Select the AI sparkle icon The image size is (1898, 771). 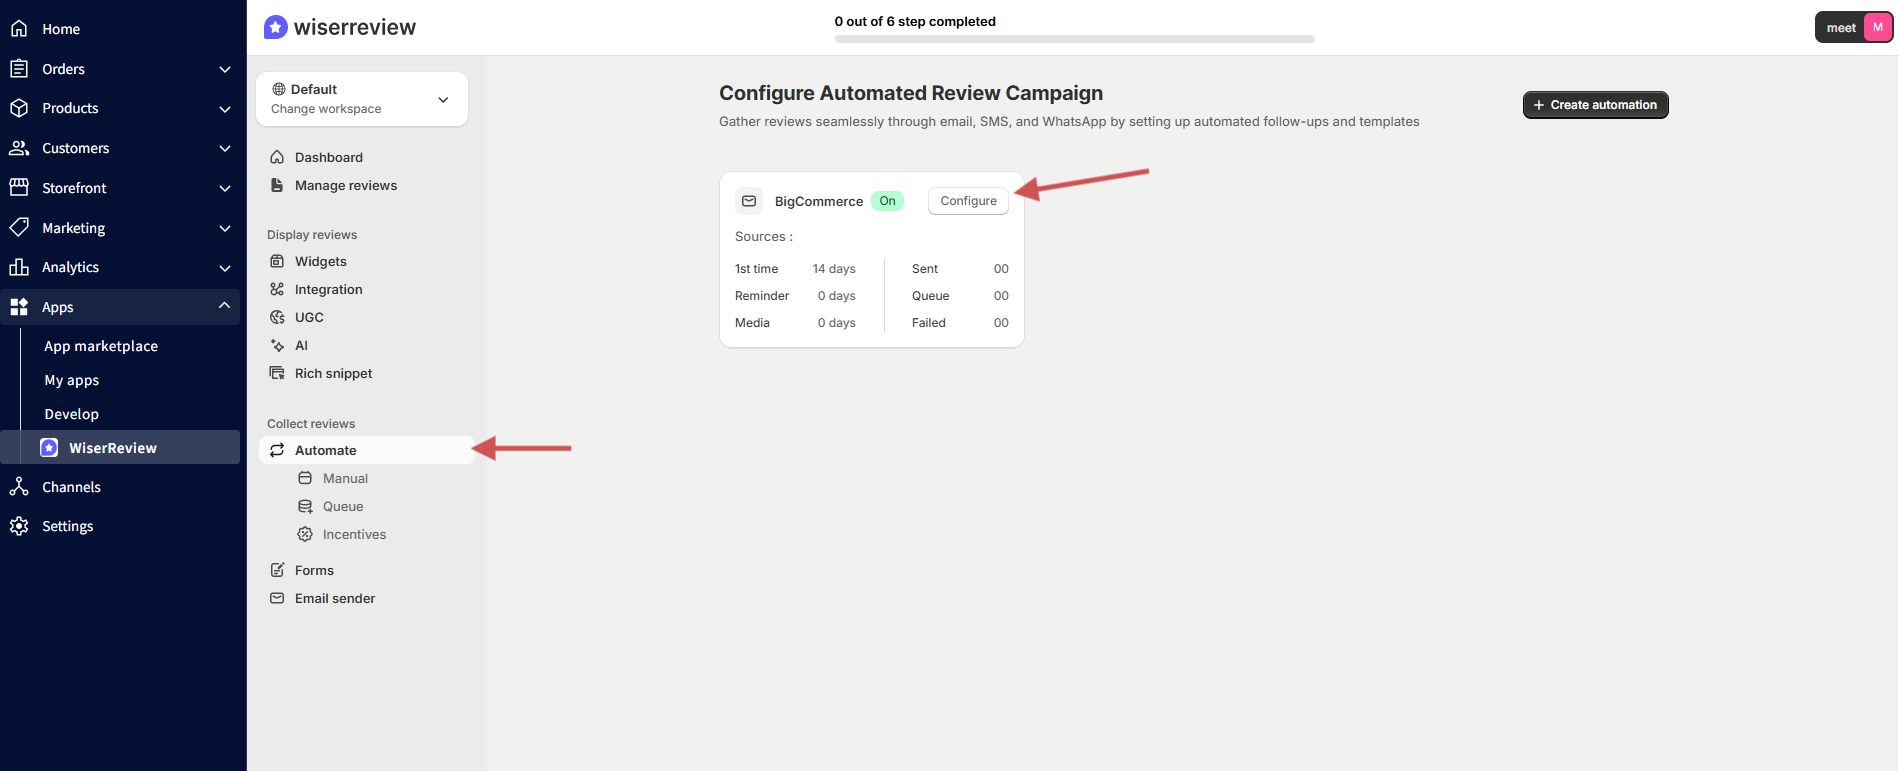[277, 345]
